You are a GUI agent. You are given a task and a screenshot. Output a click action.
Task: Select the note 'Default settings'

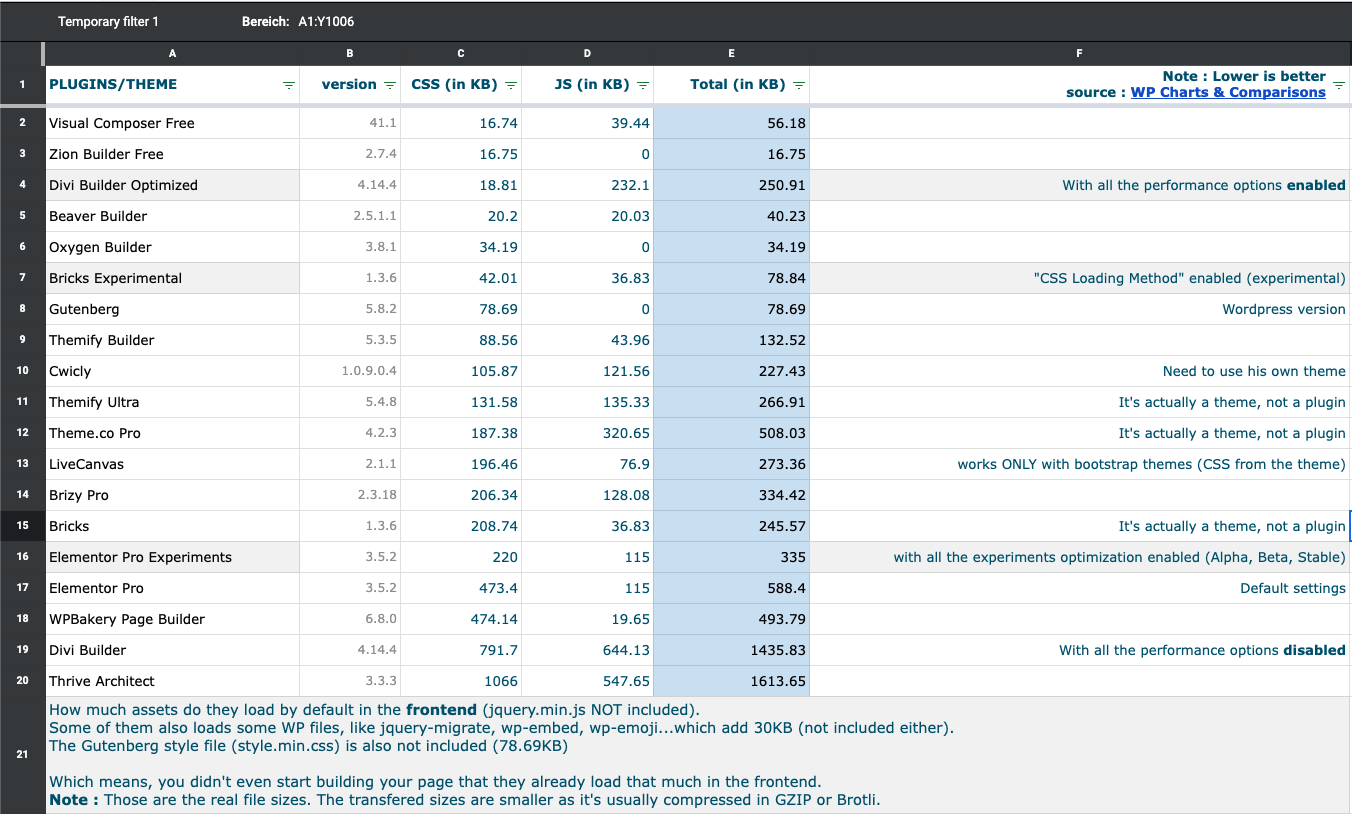pos(1080,588)
